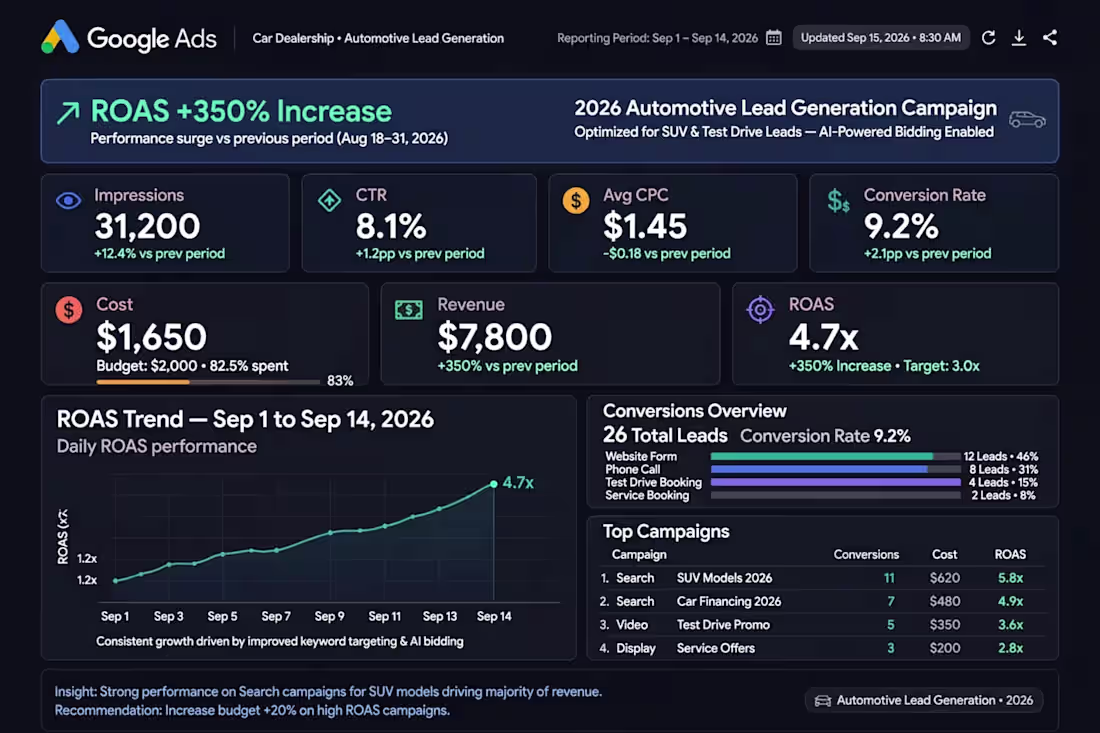Refresh the dashboard data
This screenshot has height=733, width=1100.
988,38
